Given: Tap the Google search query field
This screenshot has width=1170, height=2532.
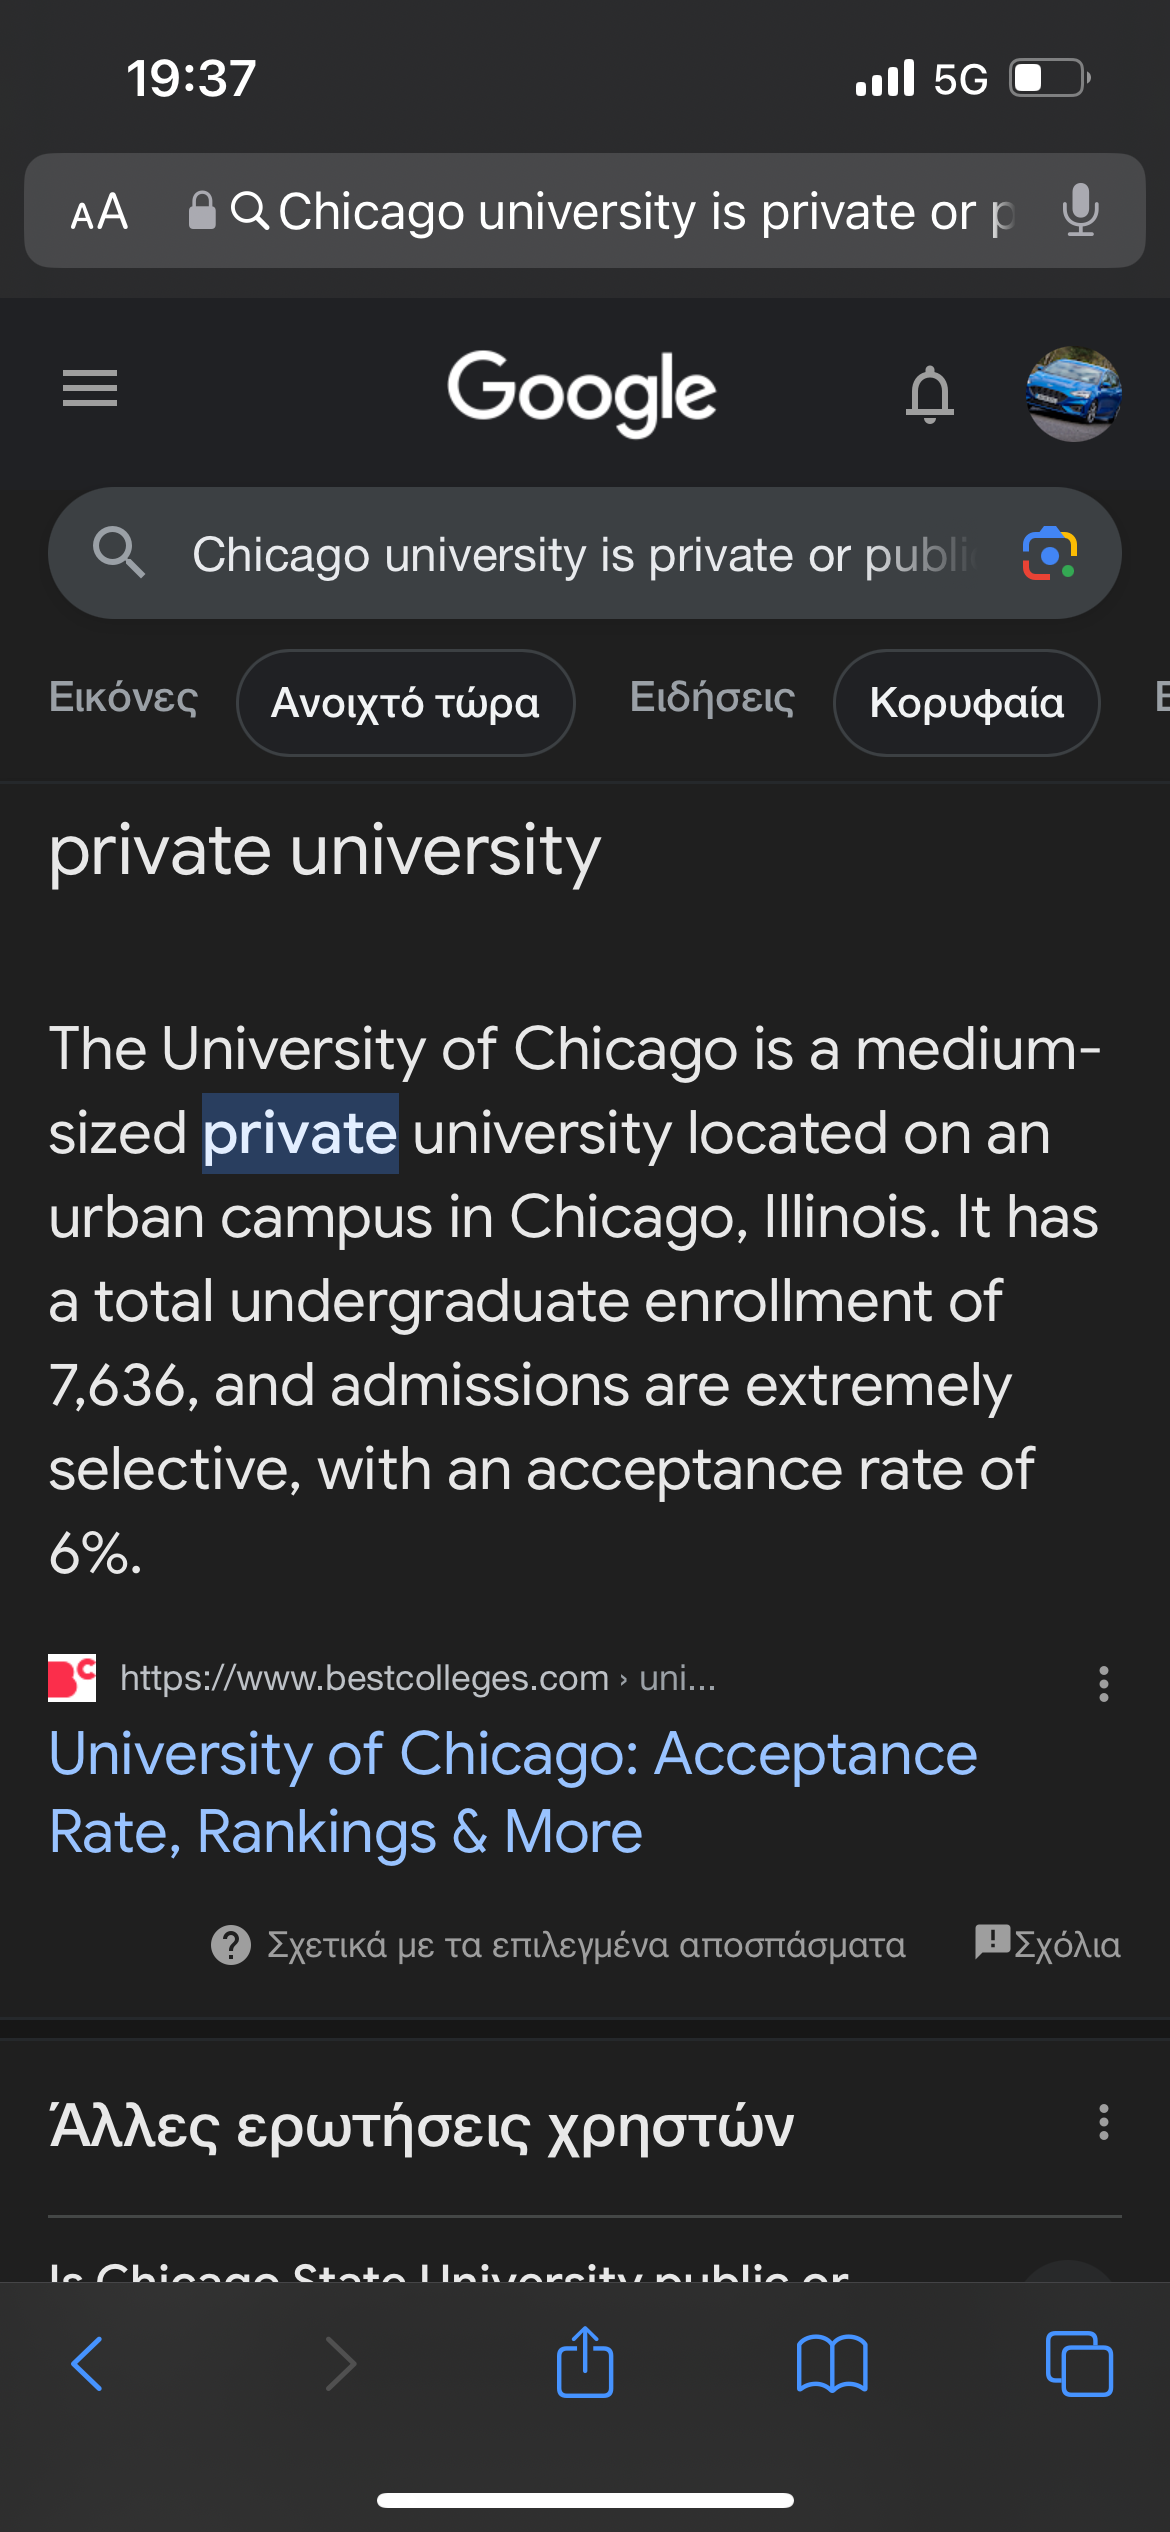Looking at the screenshot, I should click(x=580, y=554).
